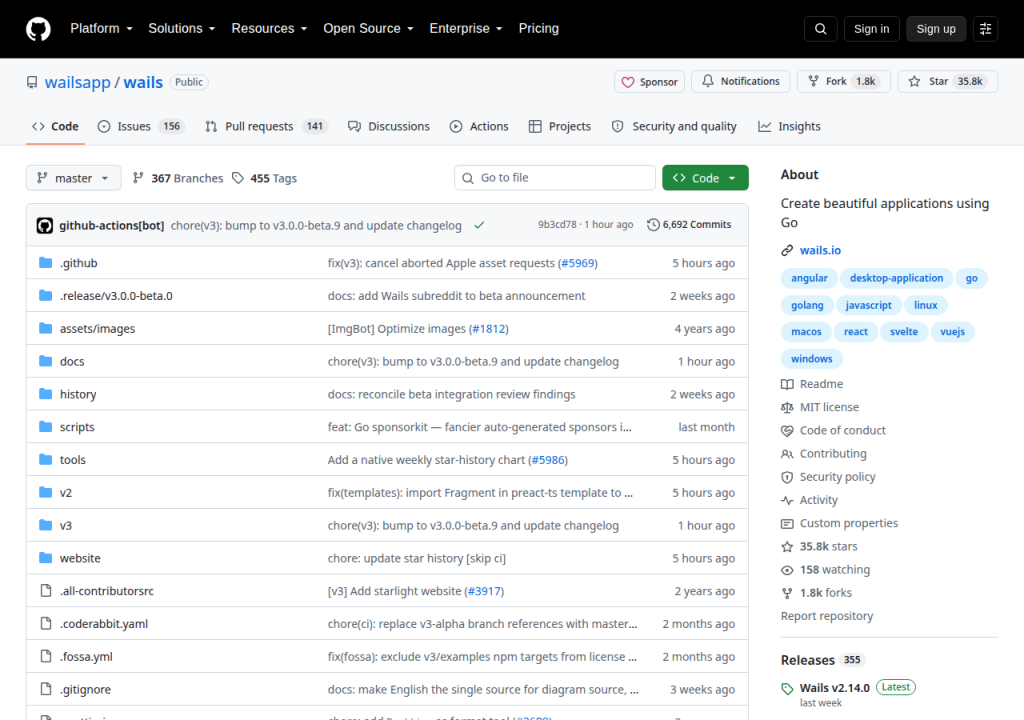This screenshot has width=1024, height=720.
Task: Expand the Resources menu
Action: [x=269, y=29]
